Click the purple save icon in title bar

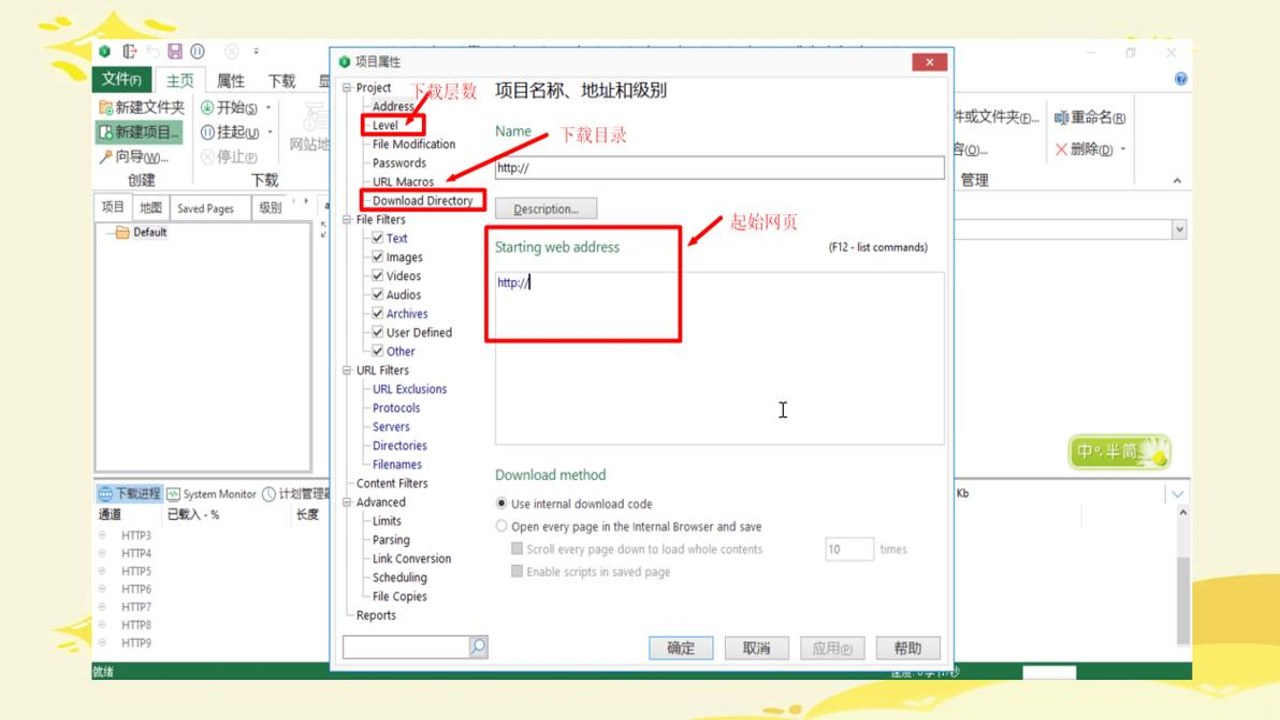click(175, 52)
